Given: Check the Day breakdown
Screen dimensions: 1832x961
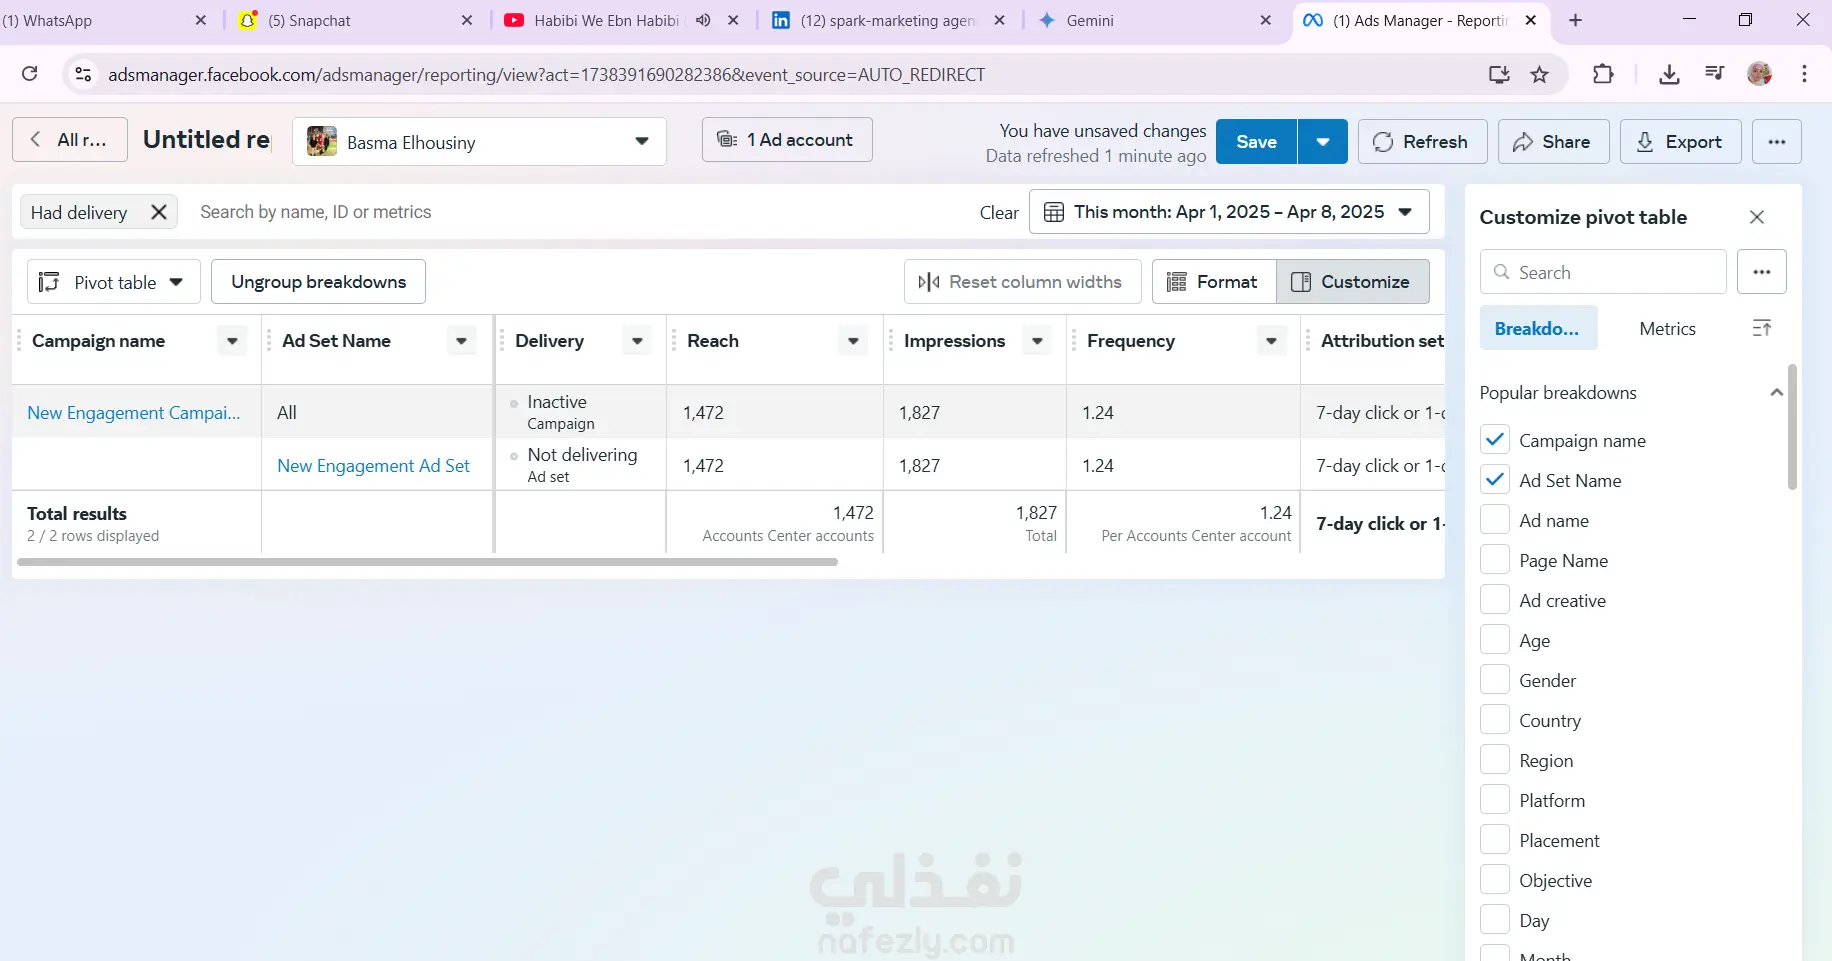Looking at the screenshot, I should pos(1495,920).
